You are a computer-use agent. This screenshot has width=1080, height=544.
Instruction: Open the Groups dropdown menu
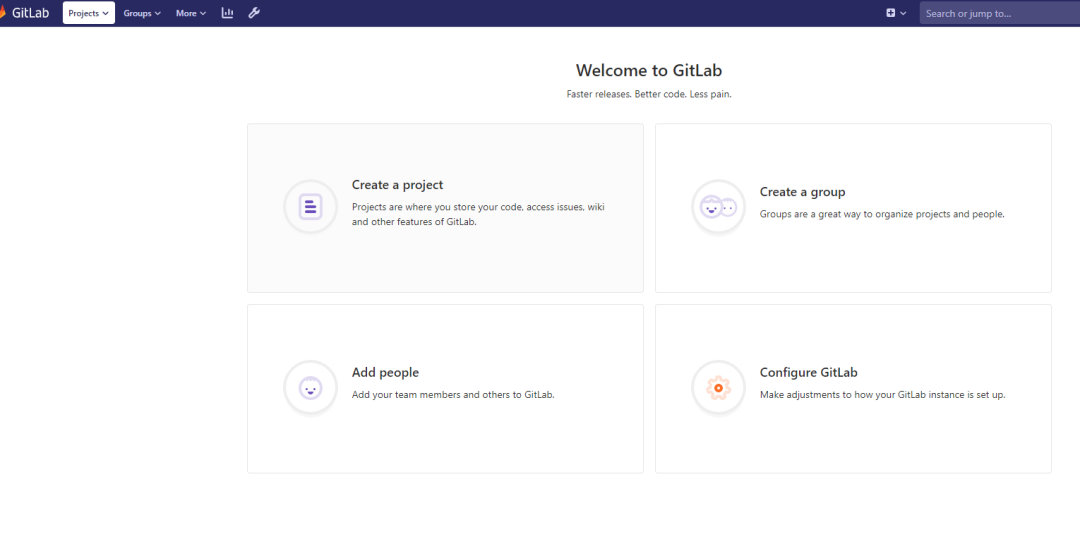[142, 13]
